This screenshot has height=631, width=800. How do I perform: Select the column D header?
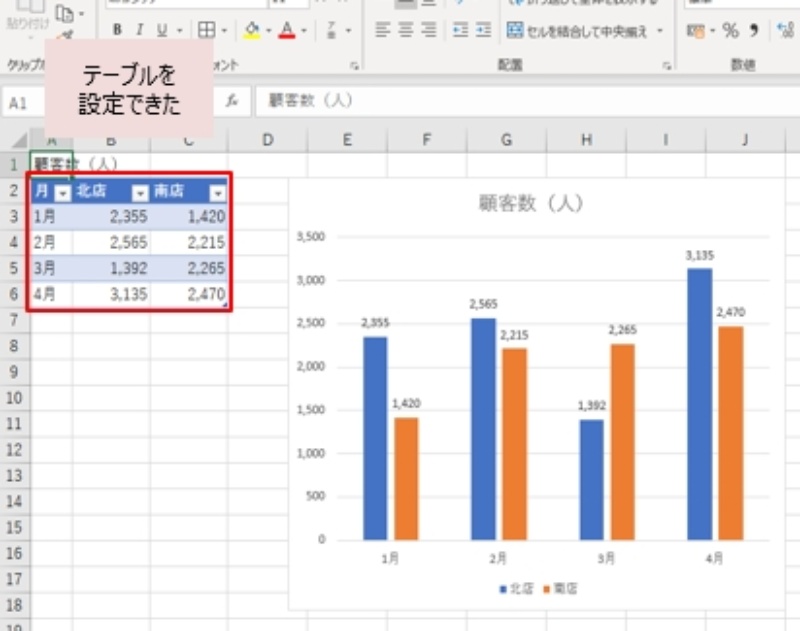[x=267, y=140]
